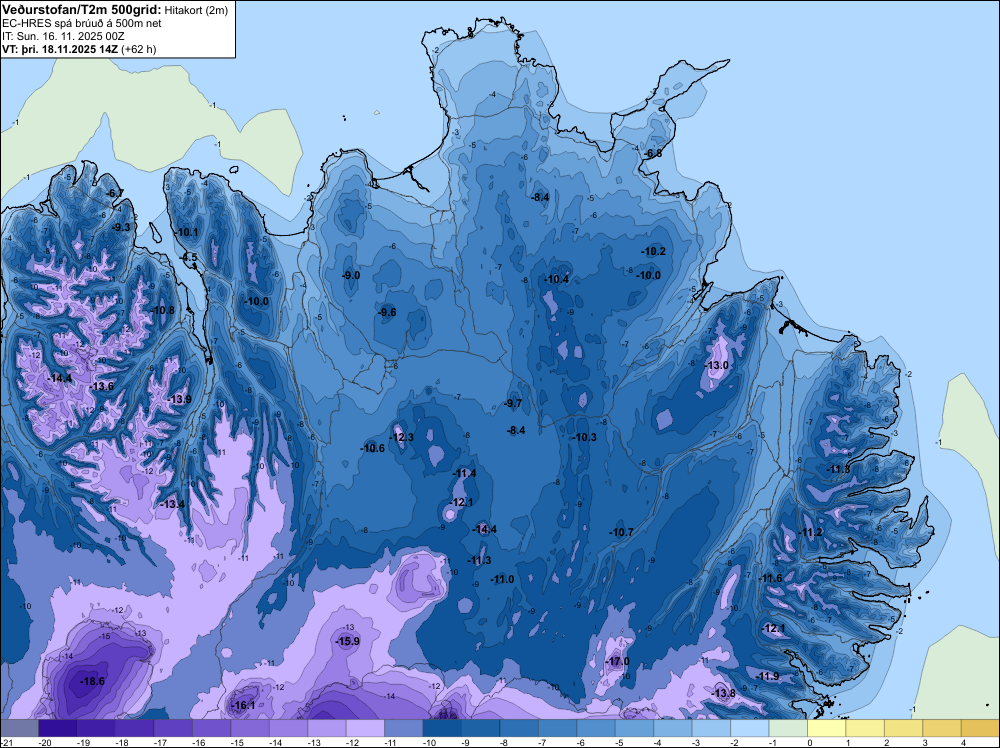Click the -10.6 temperature label

click(372, 448)
